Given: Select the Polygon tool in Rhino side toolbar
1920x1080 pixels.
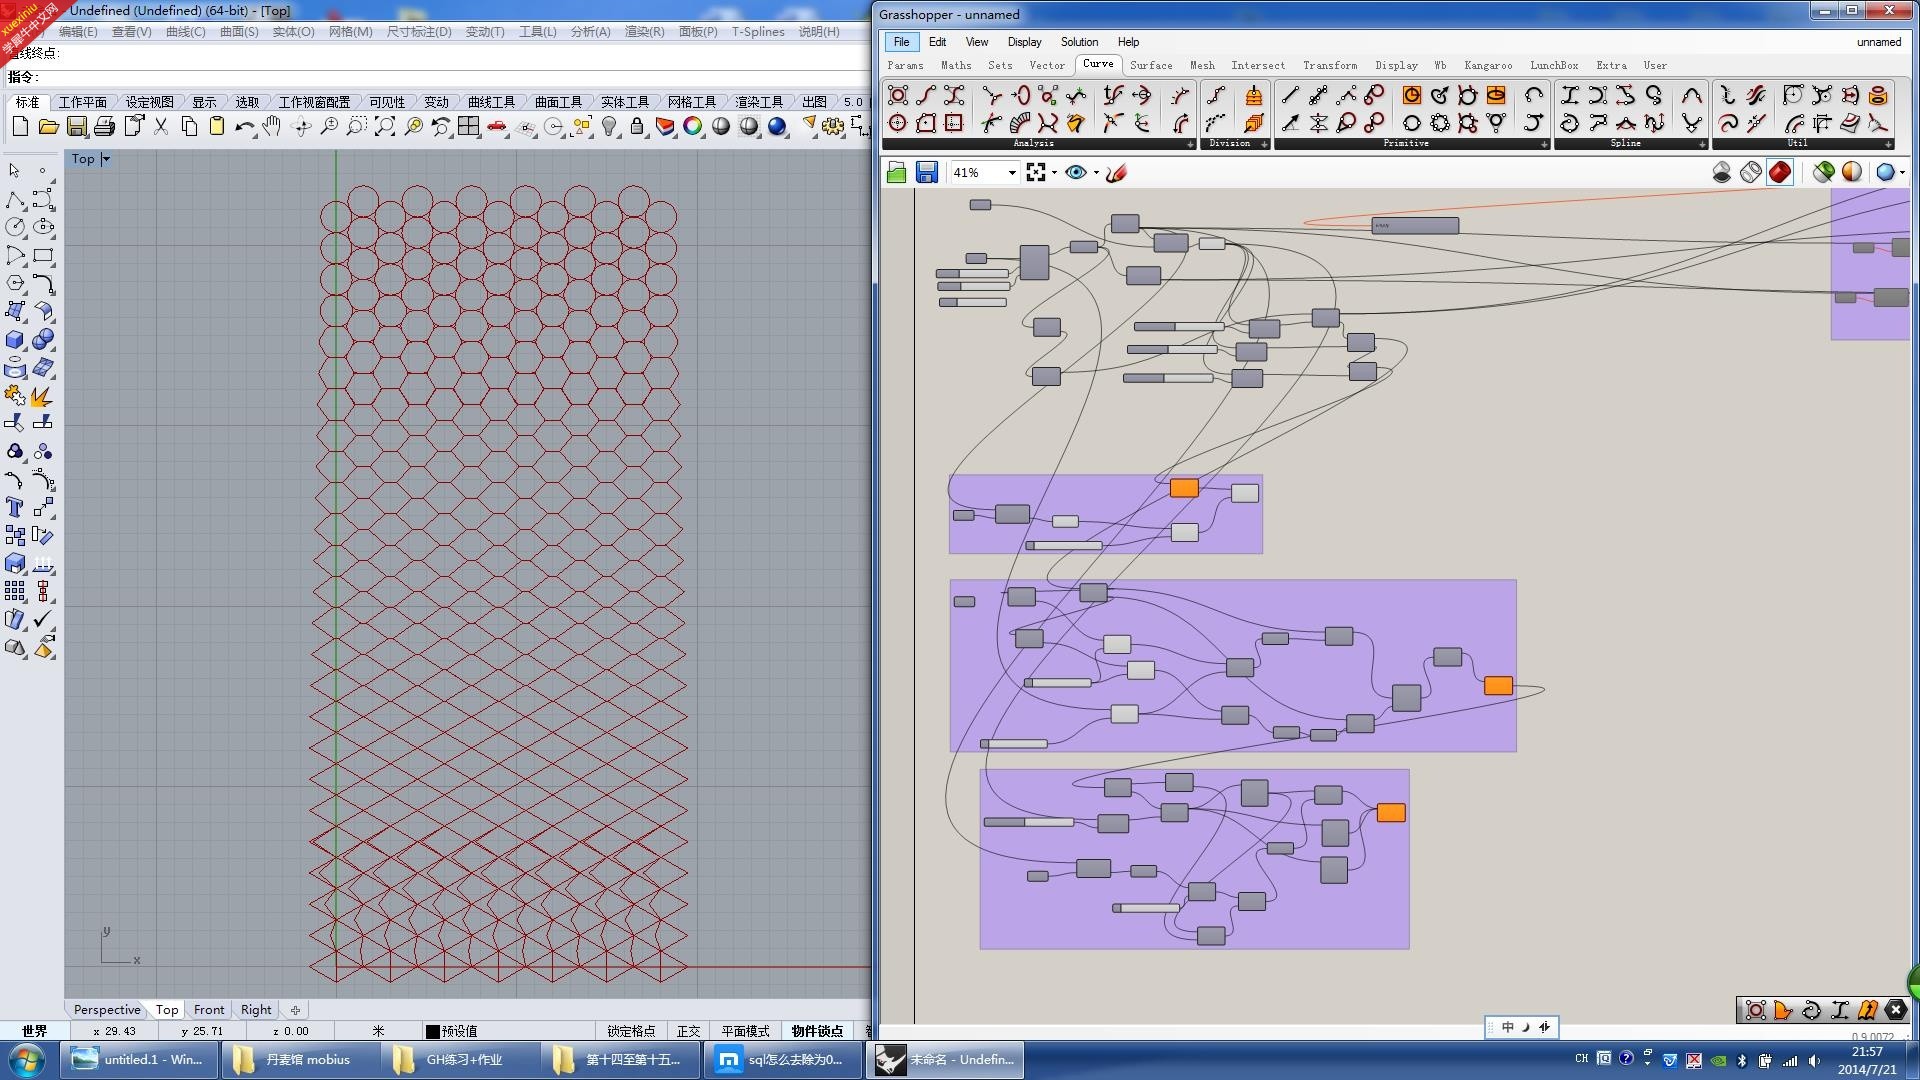Looking at the screenshot, I should (15, 284).
